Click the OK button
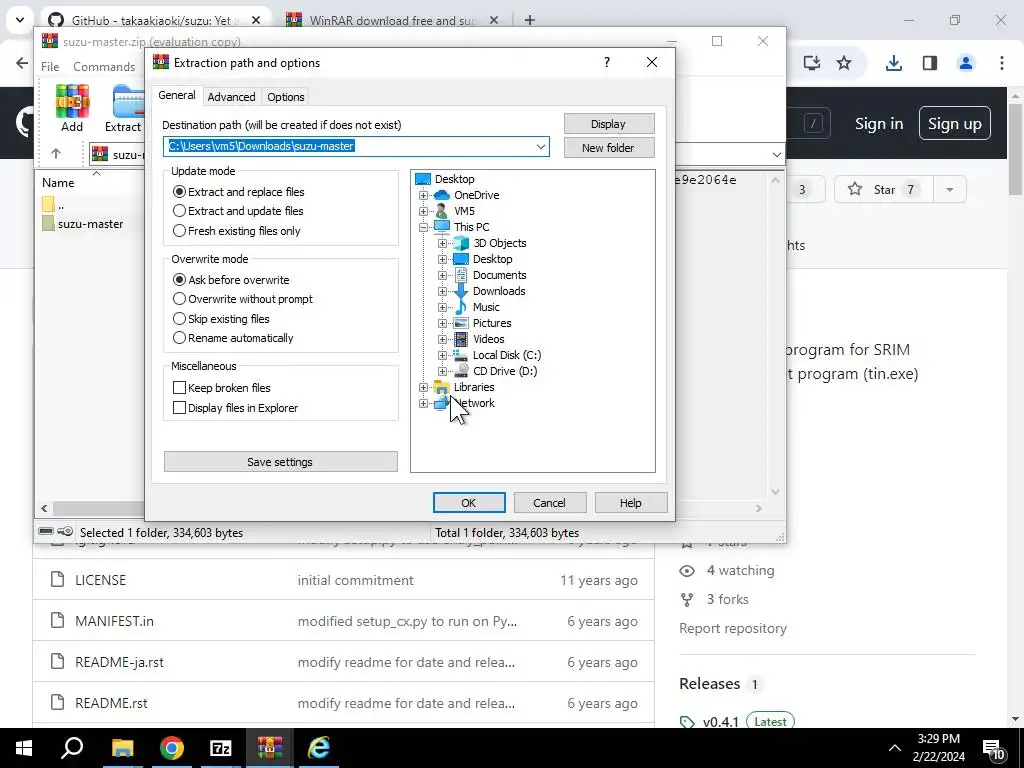Screen dimensions: 1024x768 point(469,503)
